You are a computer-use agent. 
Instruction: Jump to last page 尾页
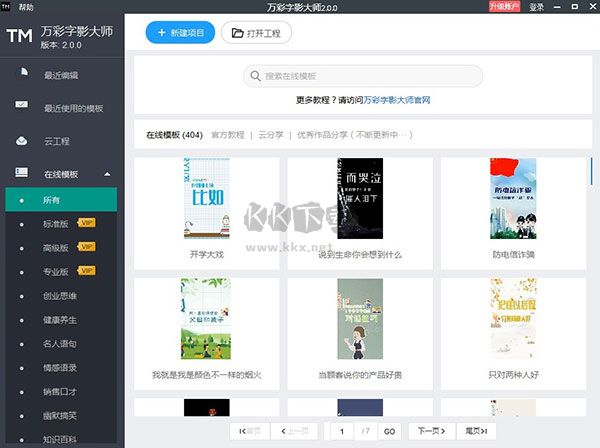[x=476, y=431]
